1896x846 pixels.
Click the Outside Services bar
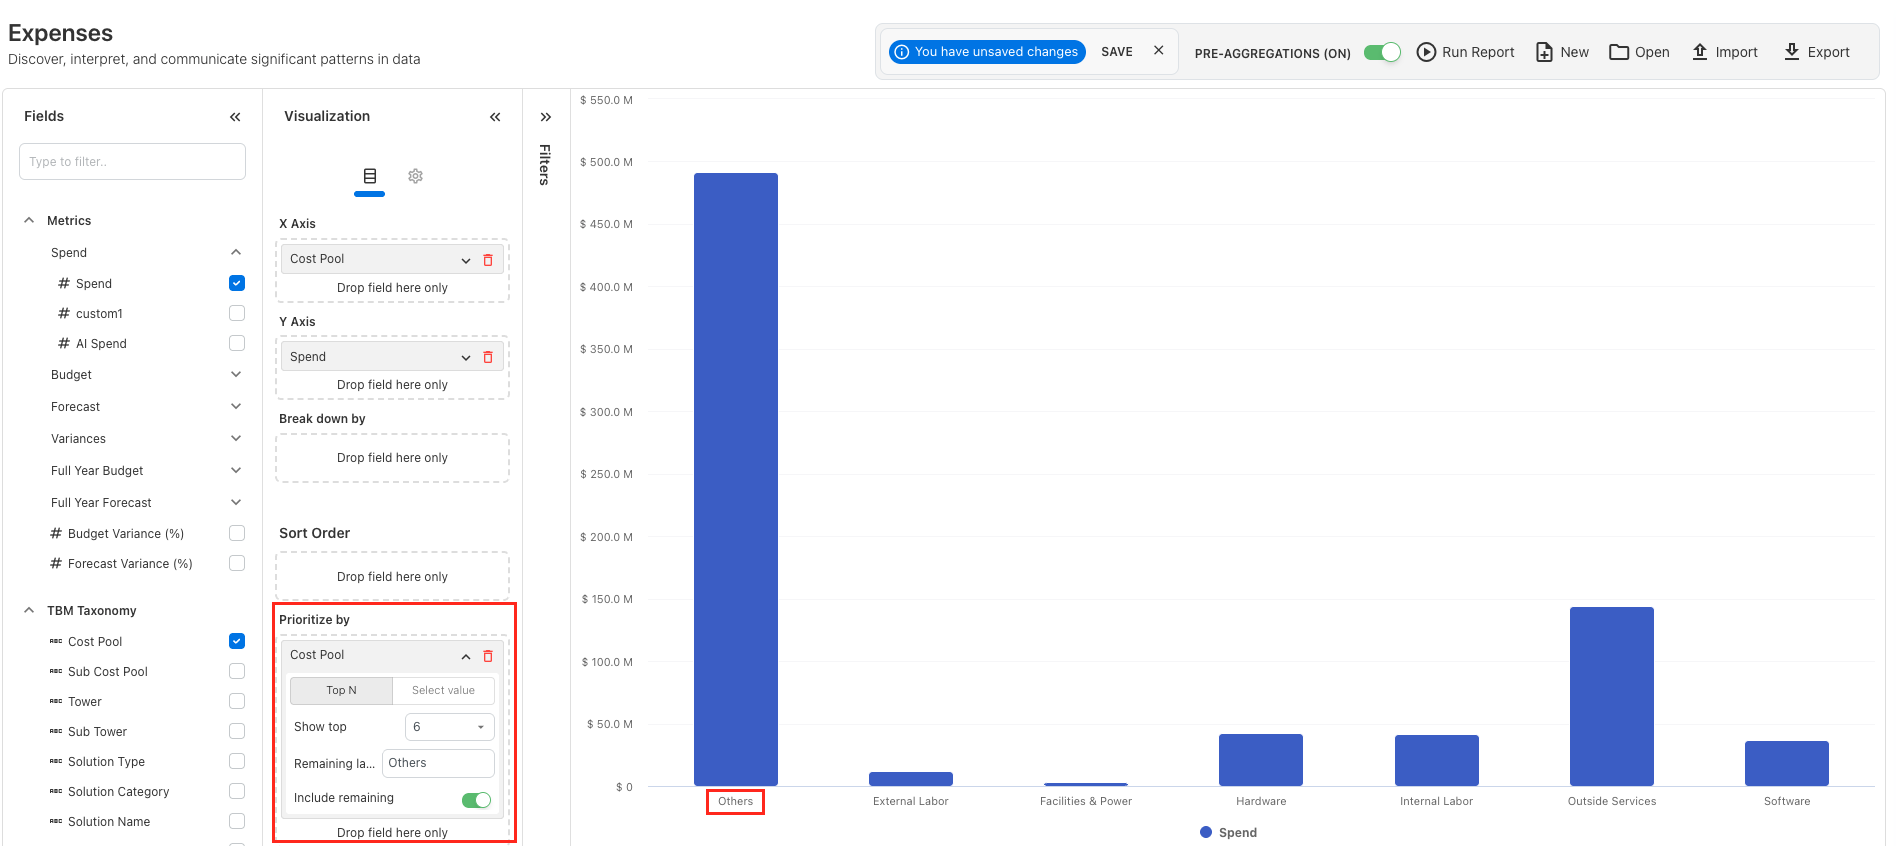click(x=1612, y=696)
